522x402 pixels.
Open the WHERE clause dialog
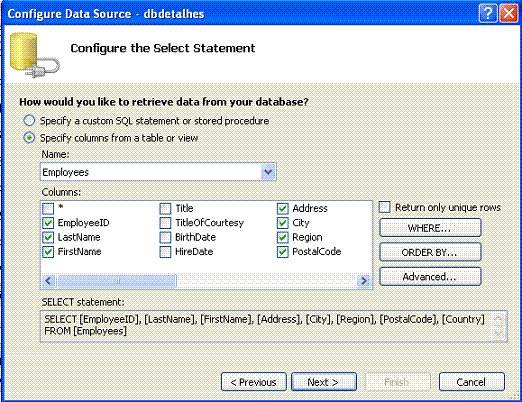[x=430, y=228]
